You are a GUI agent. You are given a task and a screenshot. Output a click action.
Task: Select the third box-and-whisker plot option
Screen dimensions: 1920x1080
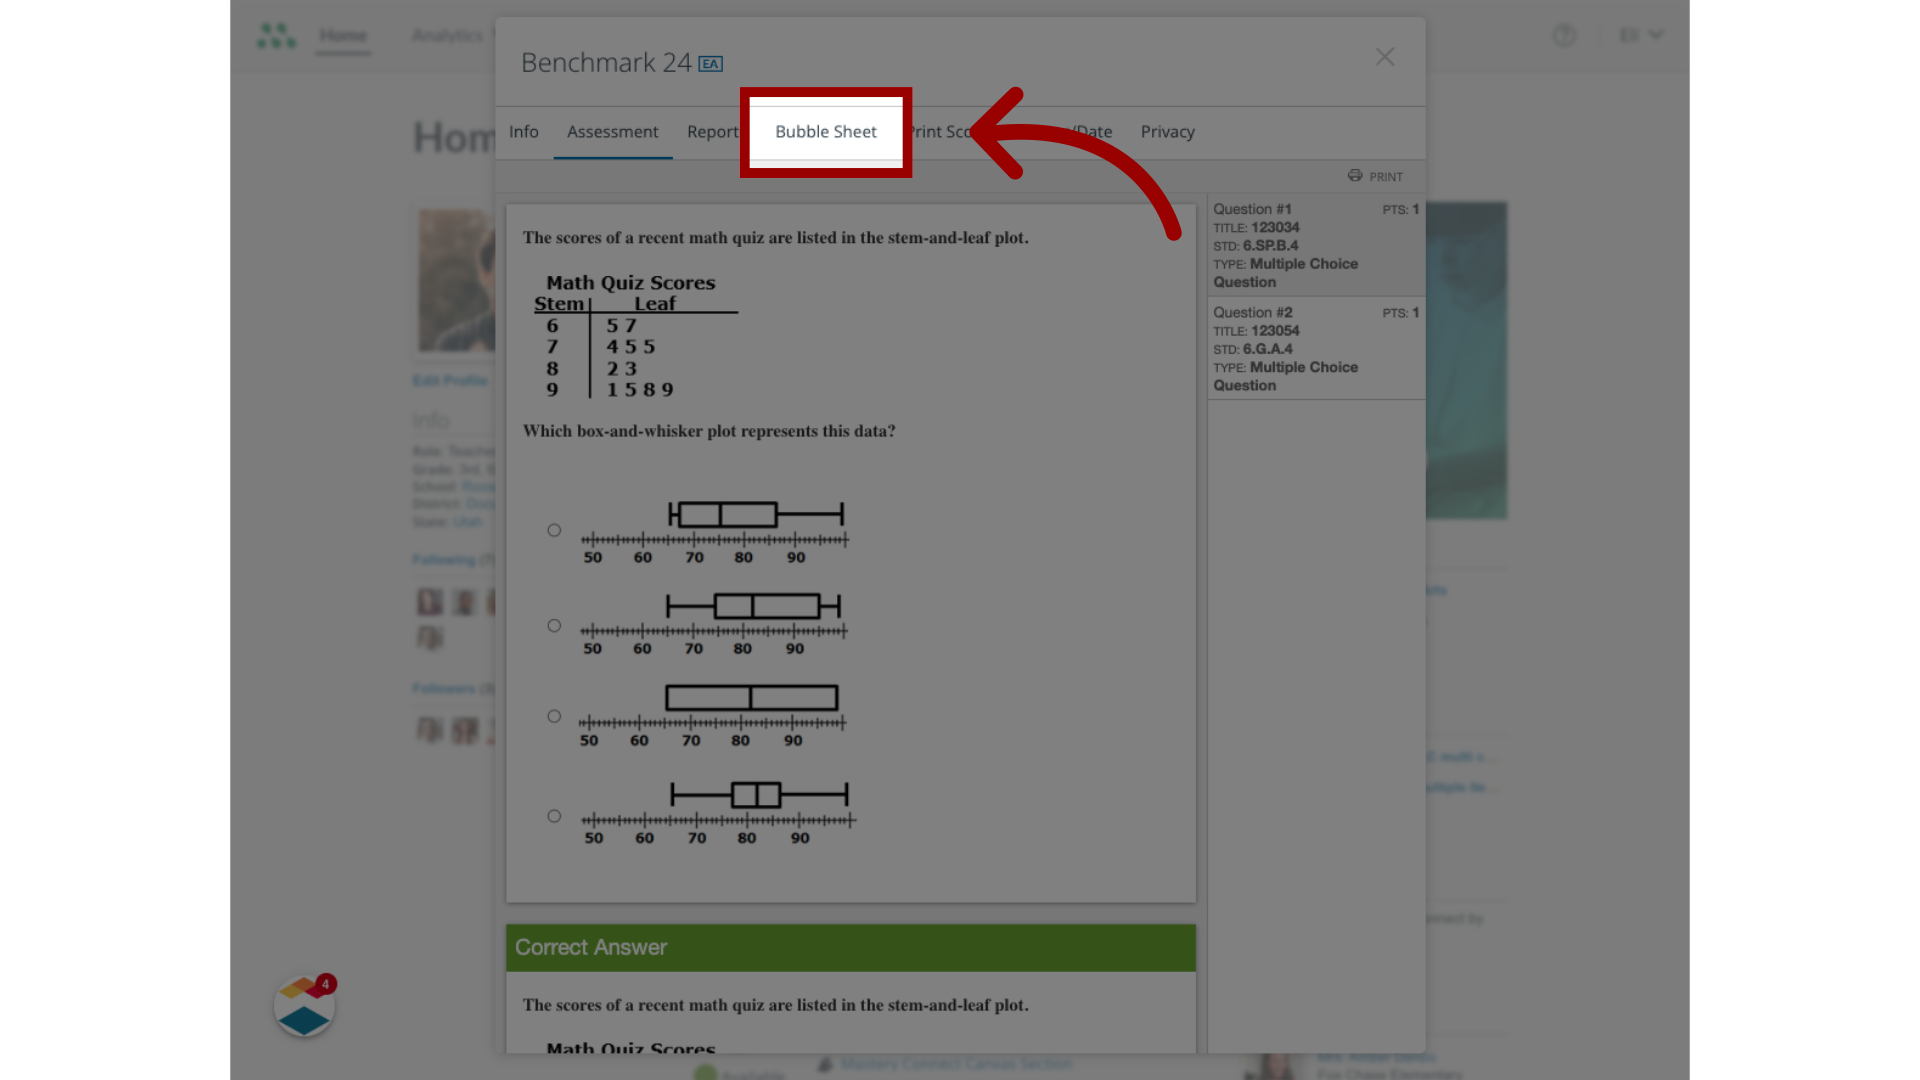coord(554,716)
